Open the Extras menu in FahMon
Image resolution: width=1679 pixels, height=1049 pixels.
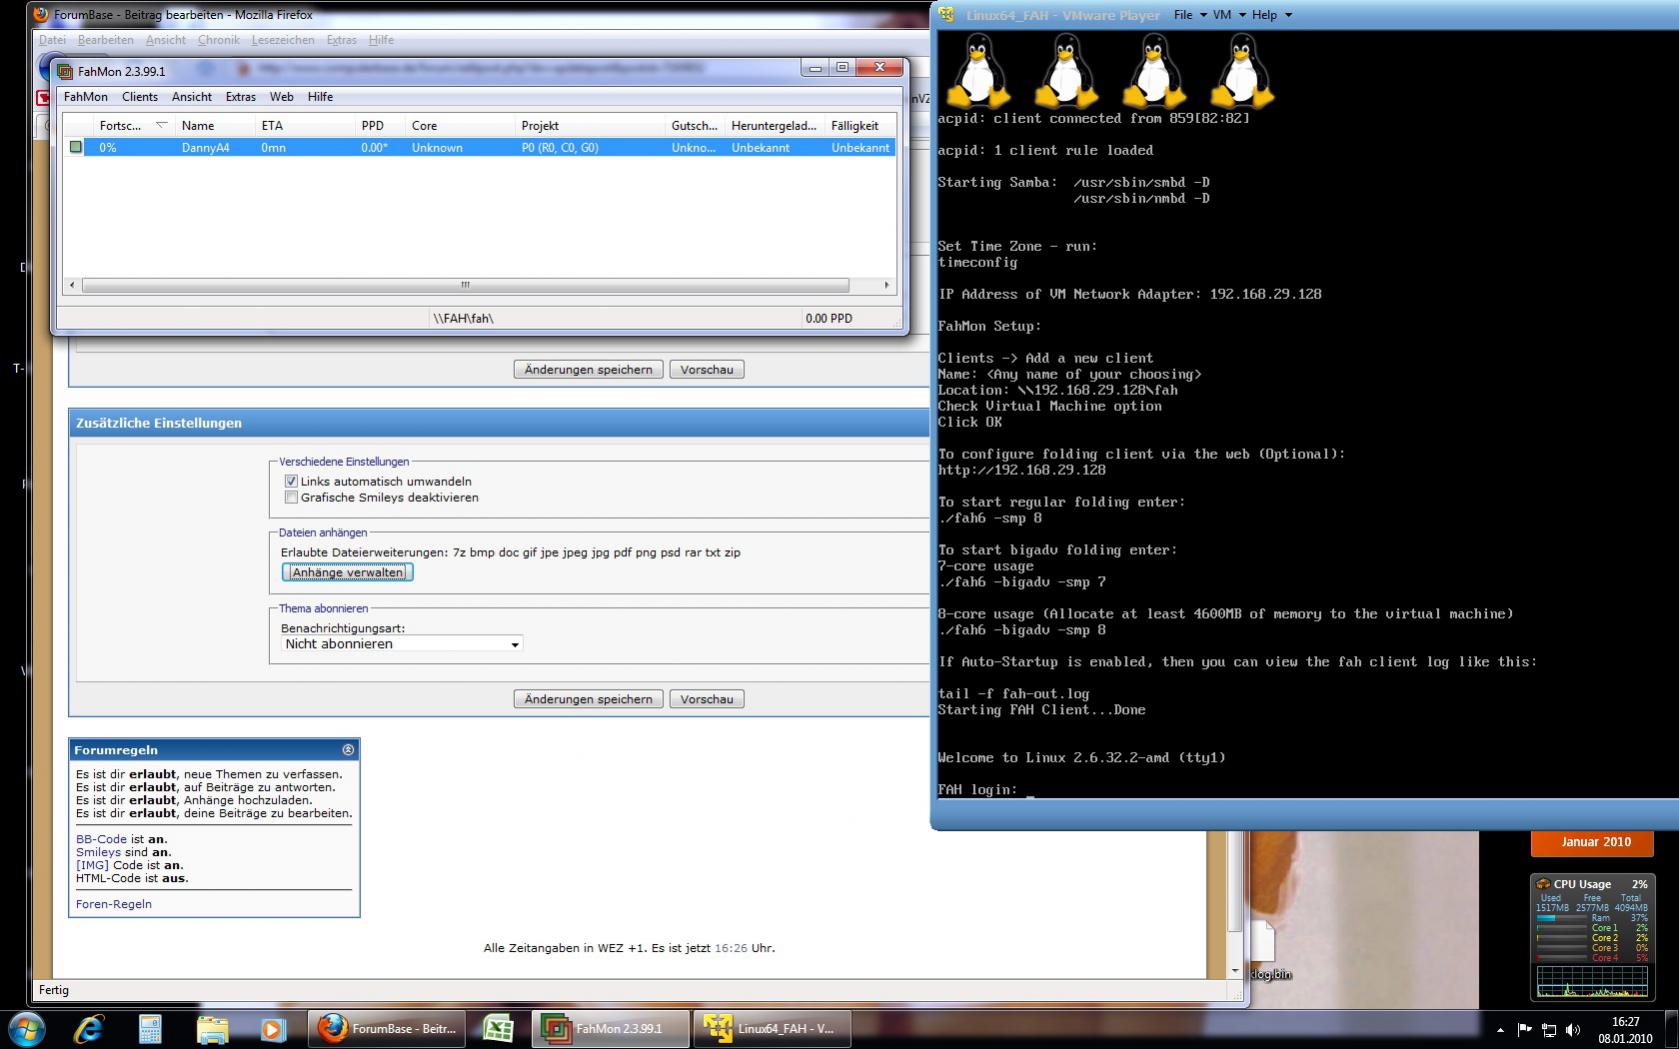(x=241, y=97)
